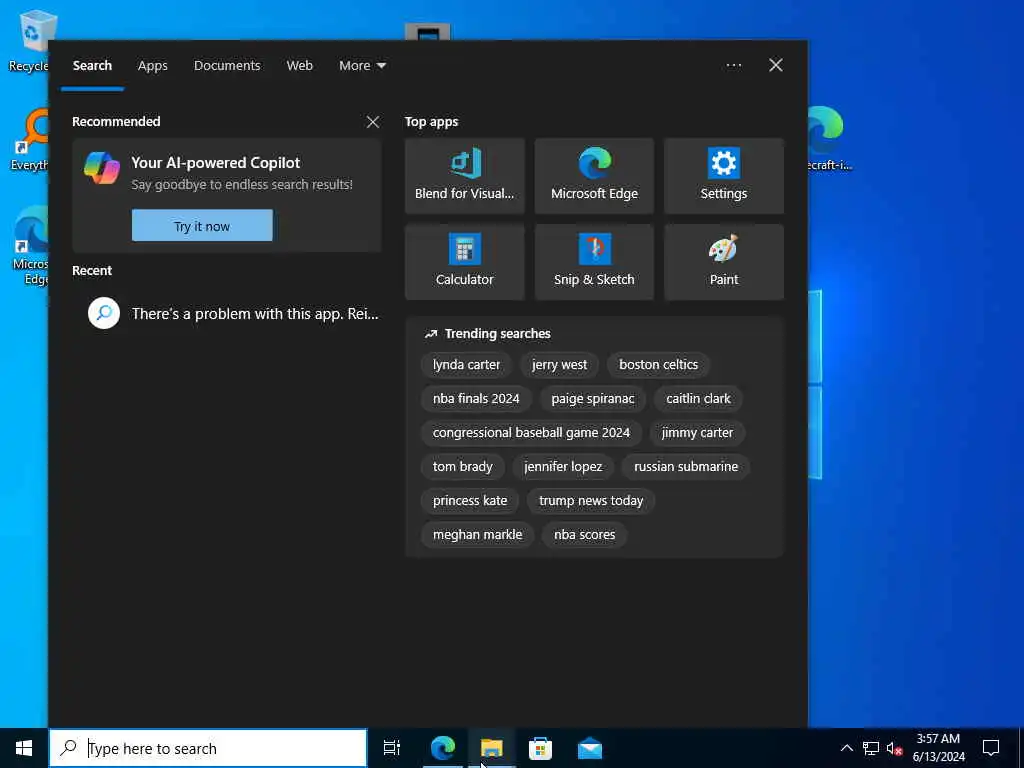Search trending topic paige spiranac

pyautogui.click(x=592, y=398)
